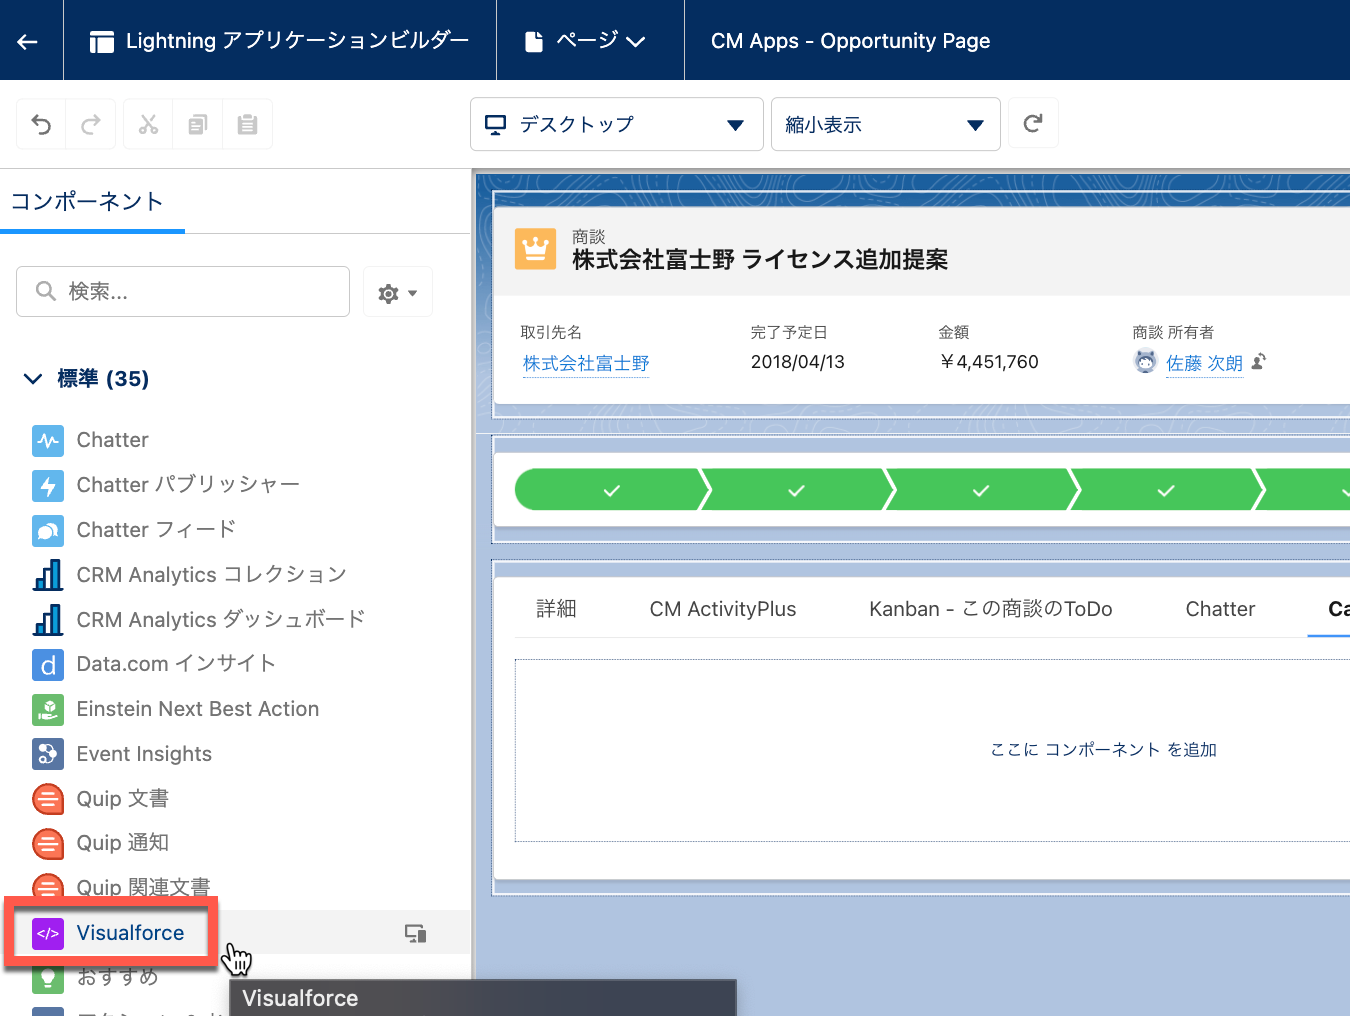Screen dimensions: 1350x1016
Task: Click the Einstein Next Best Action label
Action: click(x=198, y=709)
